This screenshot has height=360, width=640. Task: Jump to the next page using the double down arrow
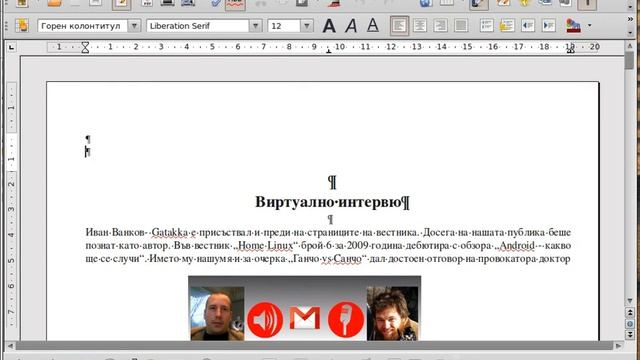tap(630, 334)
